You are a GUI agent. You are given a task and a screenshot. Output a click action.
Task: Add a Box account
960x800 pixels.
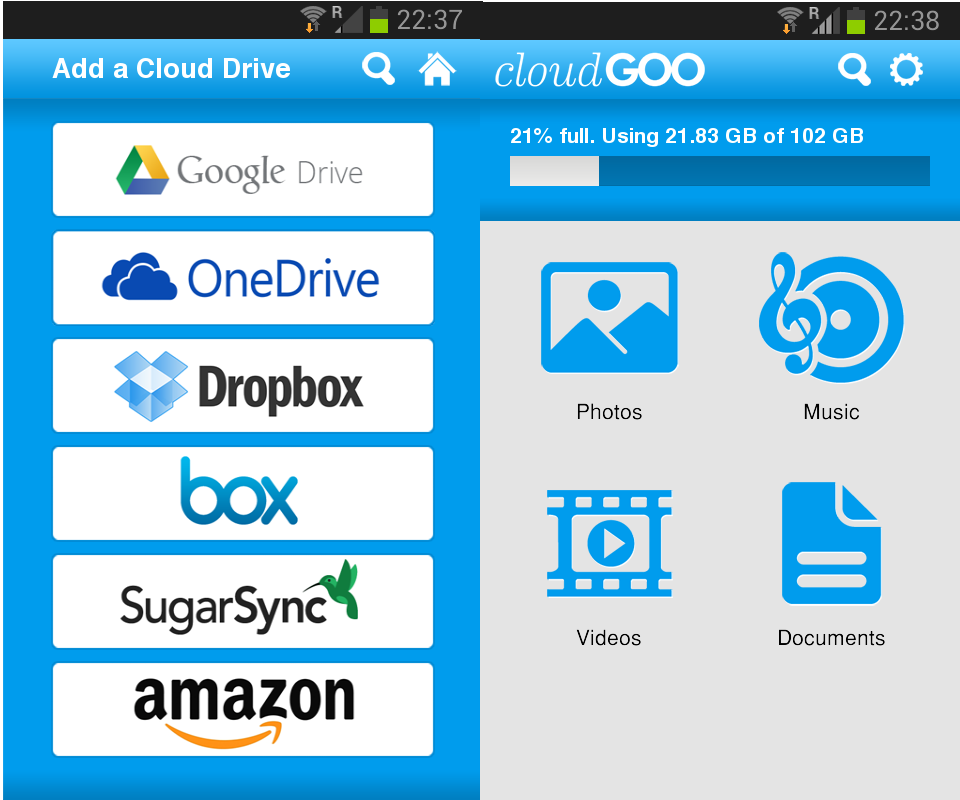pyautogui.click(x=243, y=493)
